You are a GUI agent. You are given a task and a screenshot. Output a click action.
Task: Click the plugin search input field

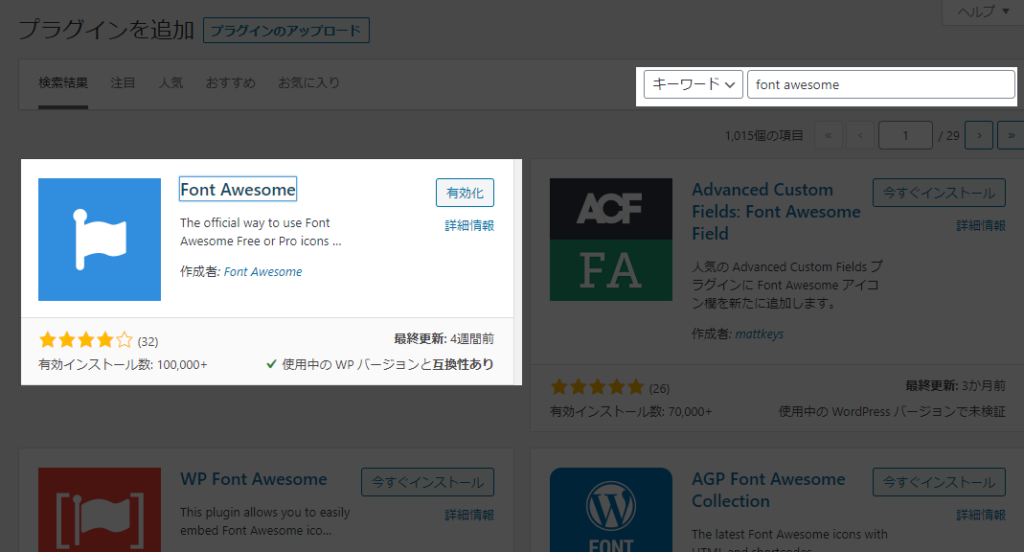click(x=880, y=85)
